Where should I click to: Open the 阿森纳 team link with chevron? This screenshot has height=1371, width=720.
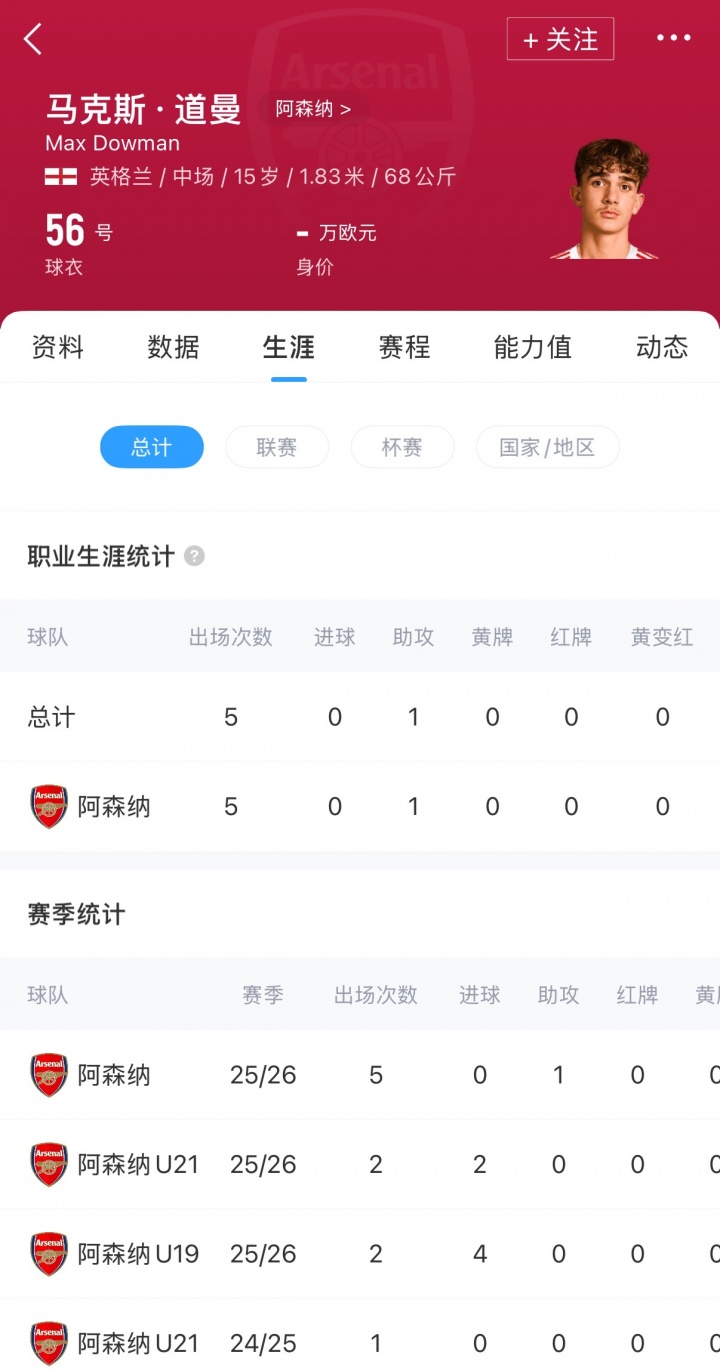[x=313, y=109]
